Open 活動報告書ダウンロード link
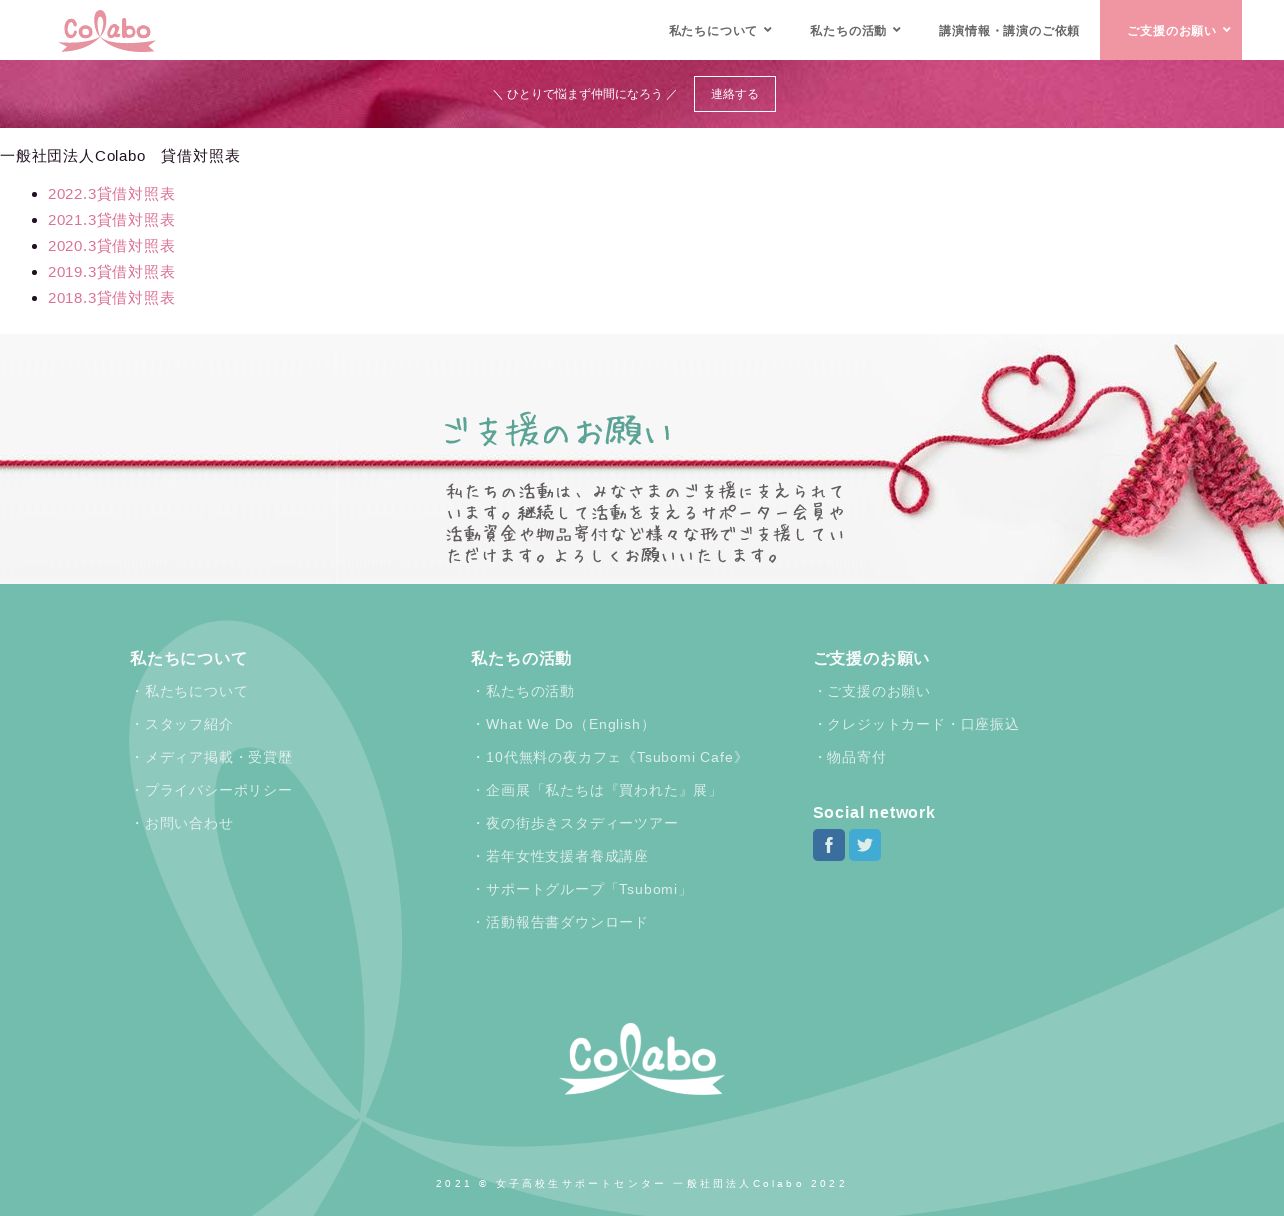The height and width of the screenshot is (1216, 1284). [x=560, y=922]
